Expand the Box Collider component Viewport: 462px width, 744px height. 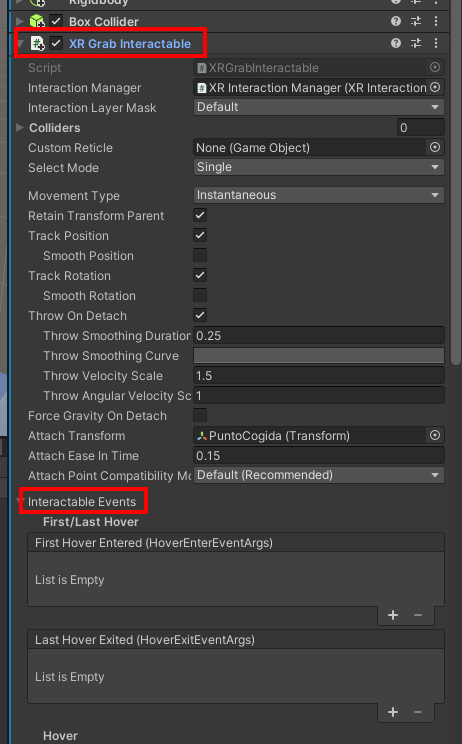[19, 21]
